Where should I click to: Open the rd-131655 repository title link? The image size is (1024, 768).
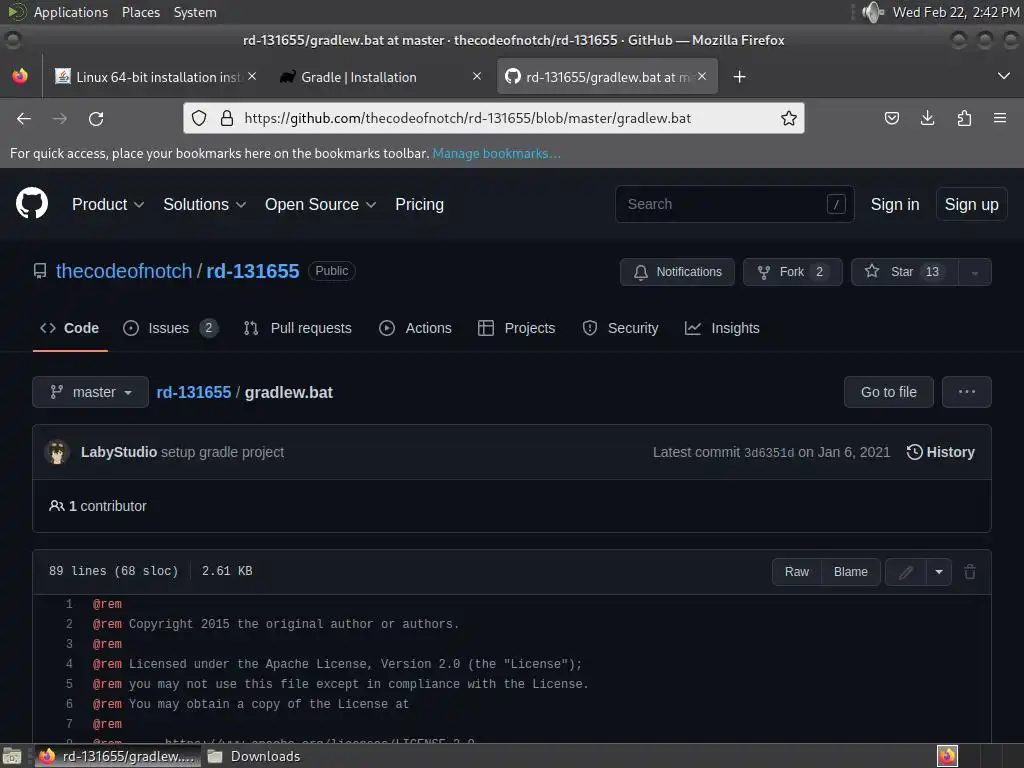[x=253, y=271]
